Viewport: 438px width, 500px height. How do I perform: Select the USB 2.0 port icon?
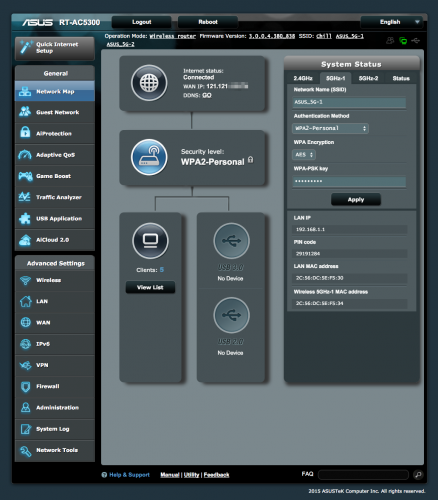pos(231,315)
